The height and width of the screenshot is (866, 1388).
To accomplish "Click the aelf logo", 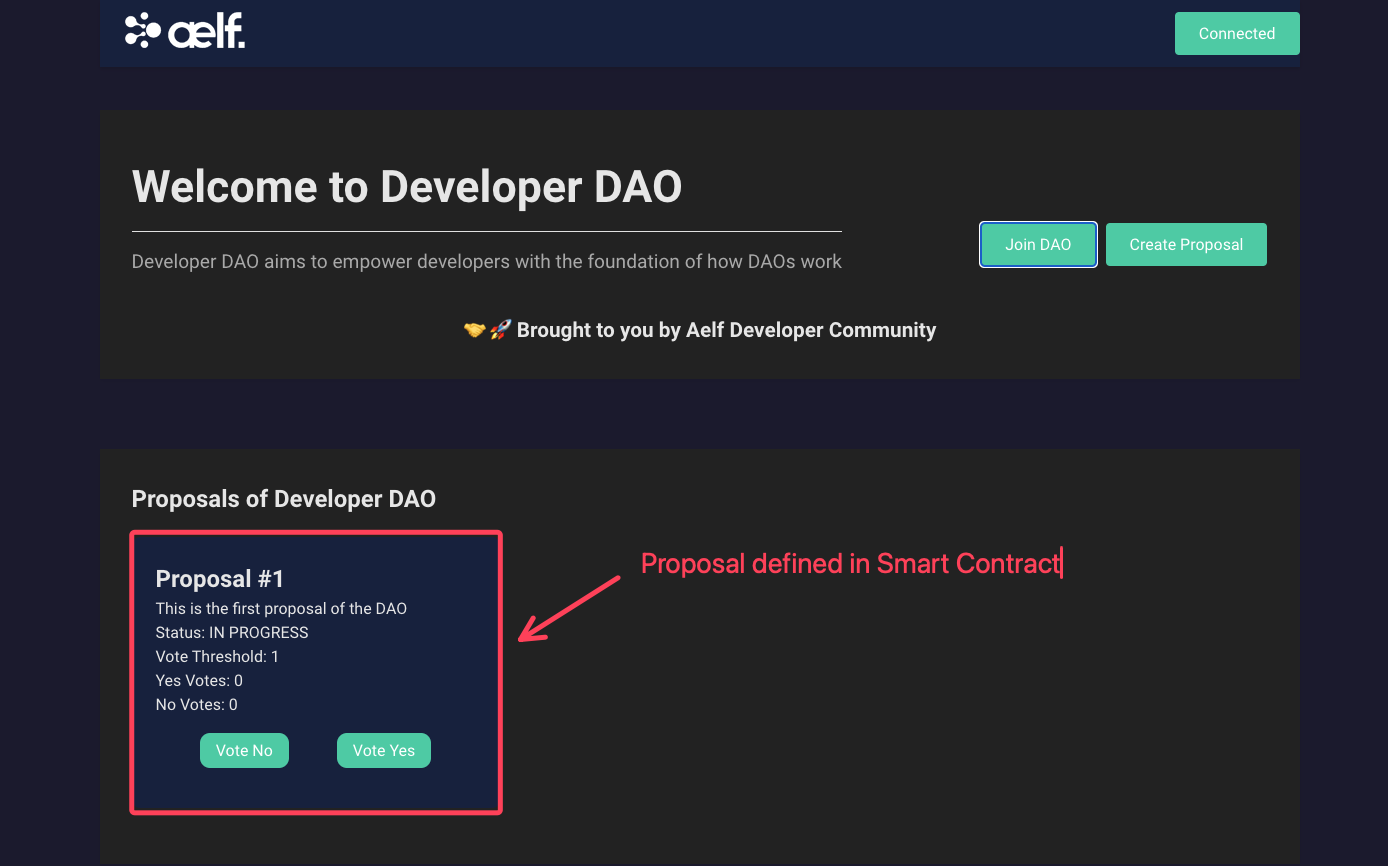I will click(x=185, y=31).
